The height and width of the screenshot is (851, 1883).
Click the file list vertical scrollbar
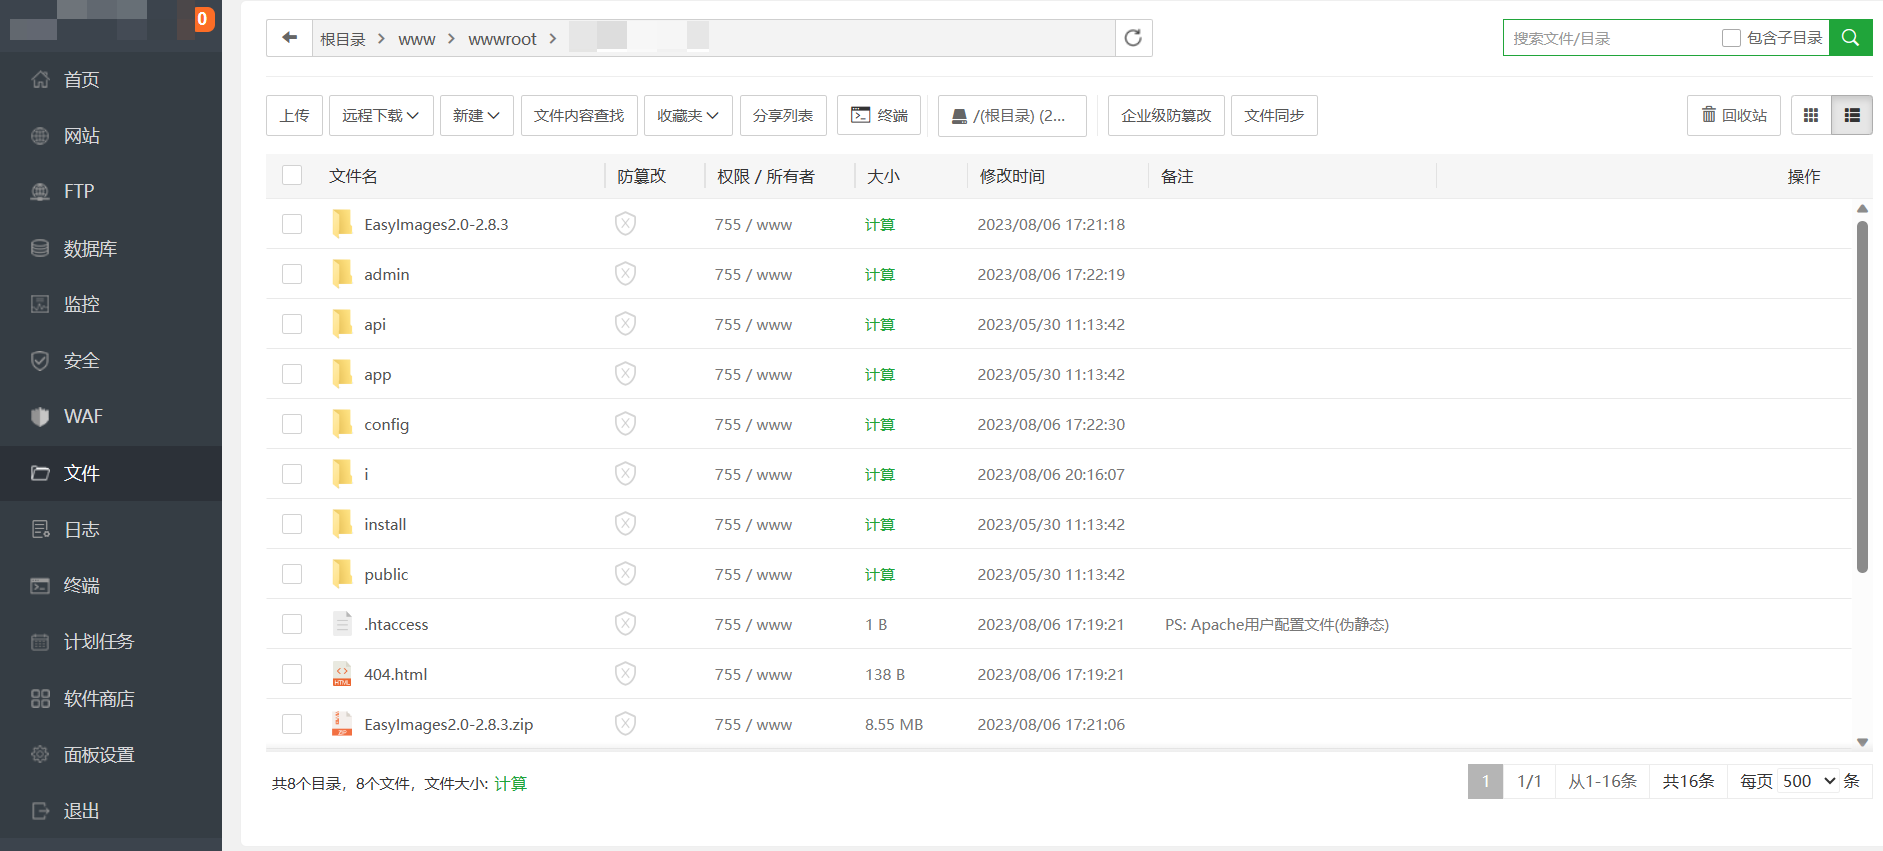tap(1862, 400)
